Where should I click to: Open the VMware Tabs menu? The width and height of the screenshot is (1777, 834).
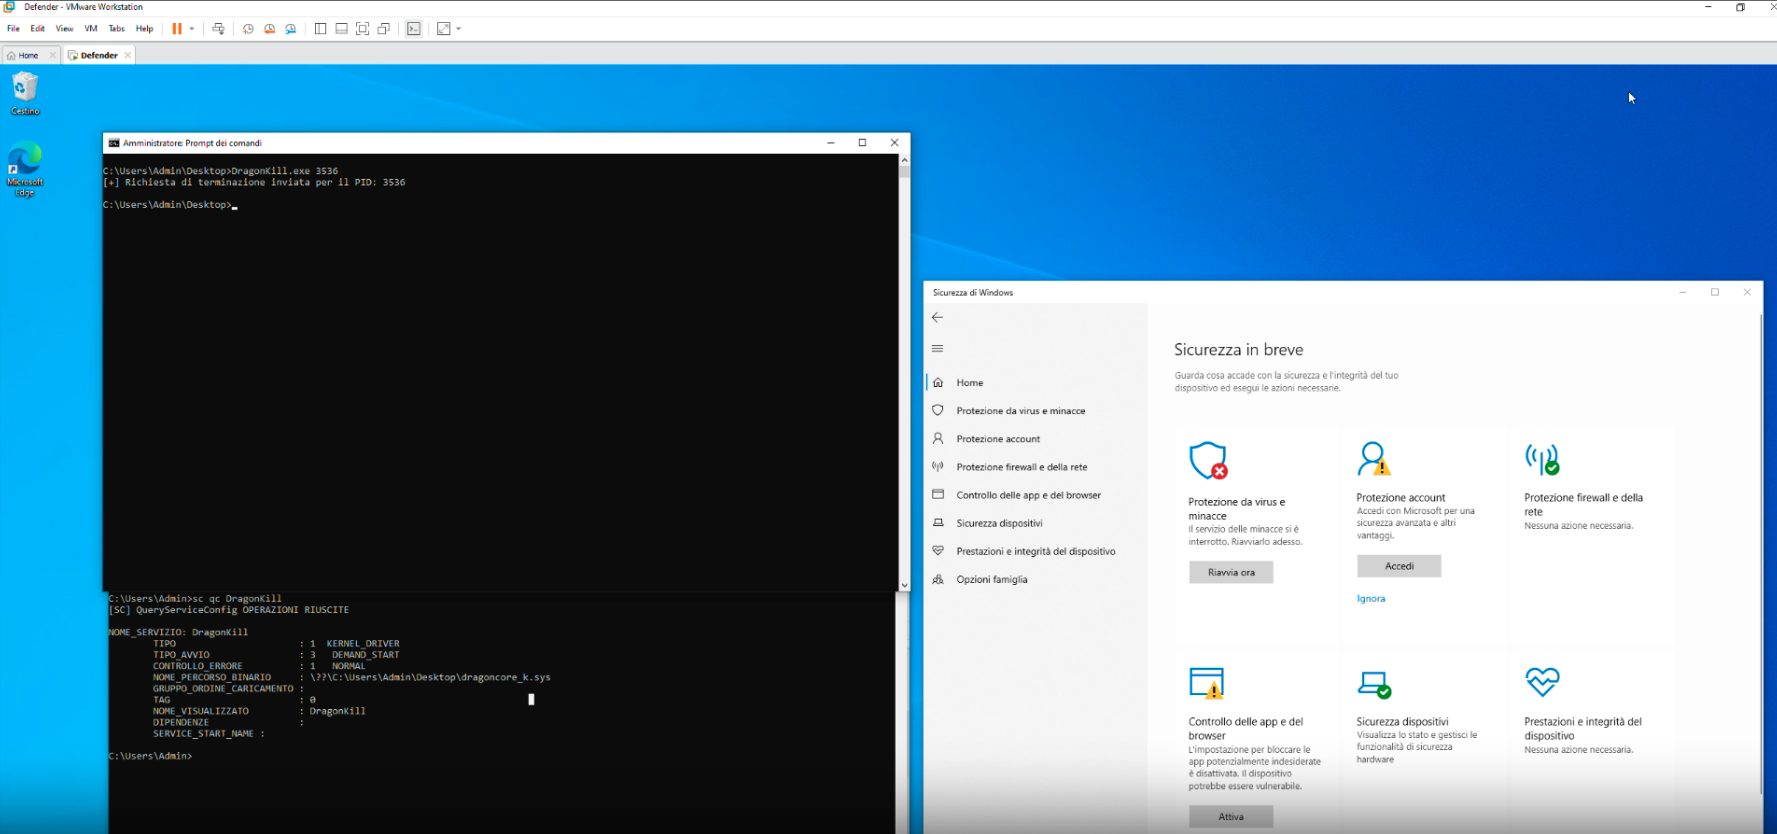click(x=117, y=29)
